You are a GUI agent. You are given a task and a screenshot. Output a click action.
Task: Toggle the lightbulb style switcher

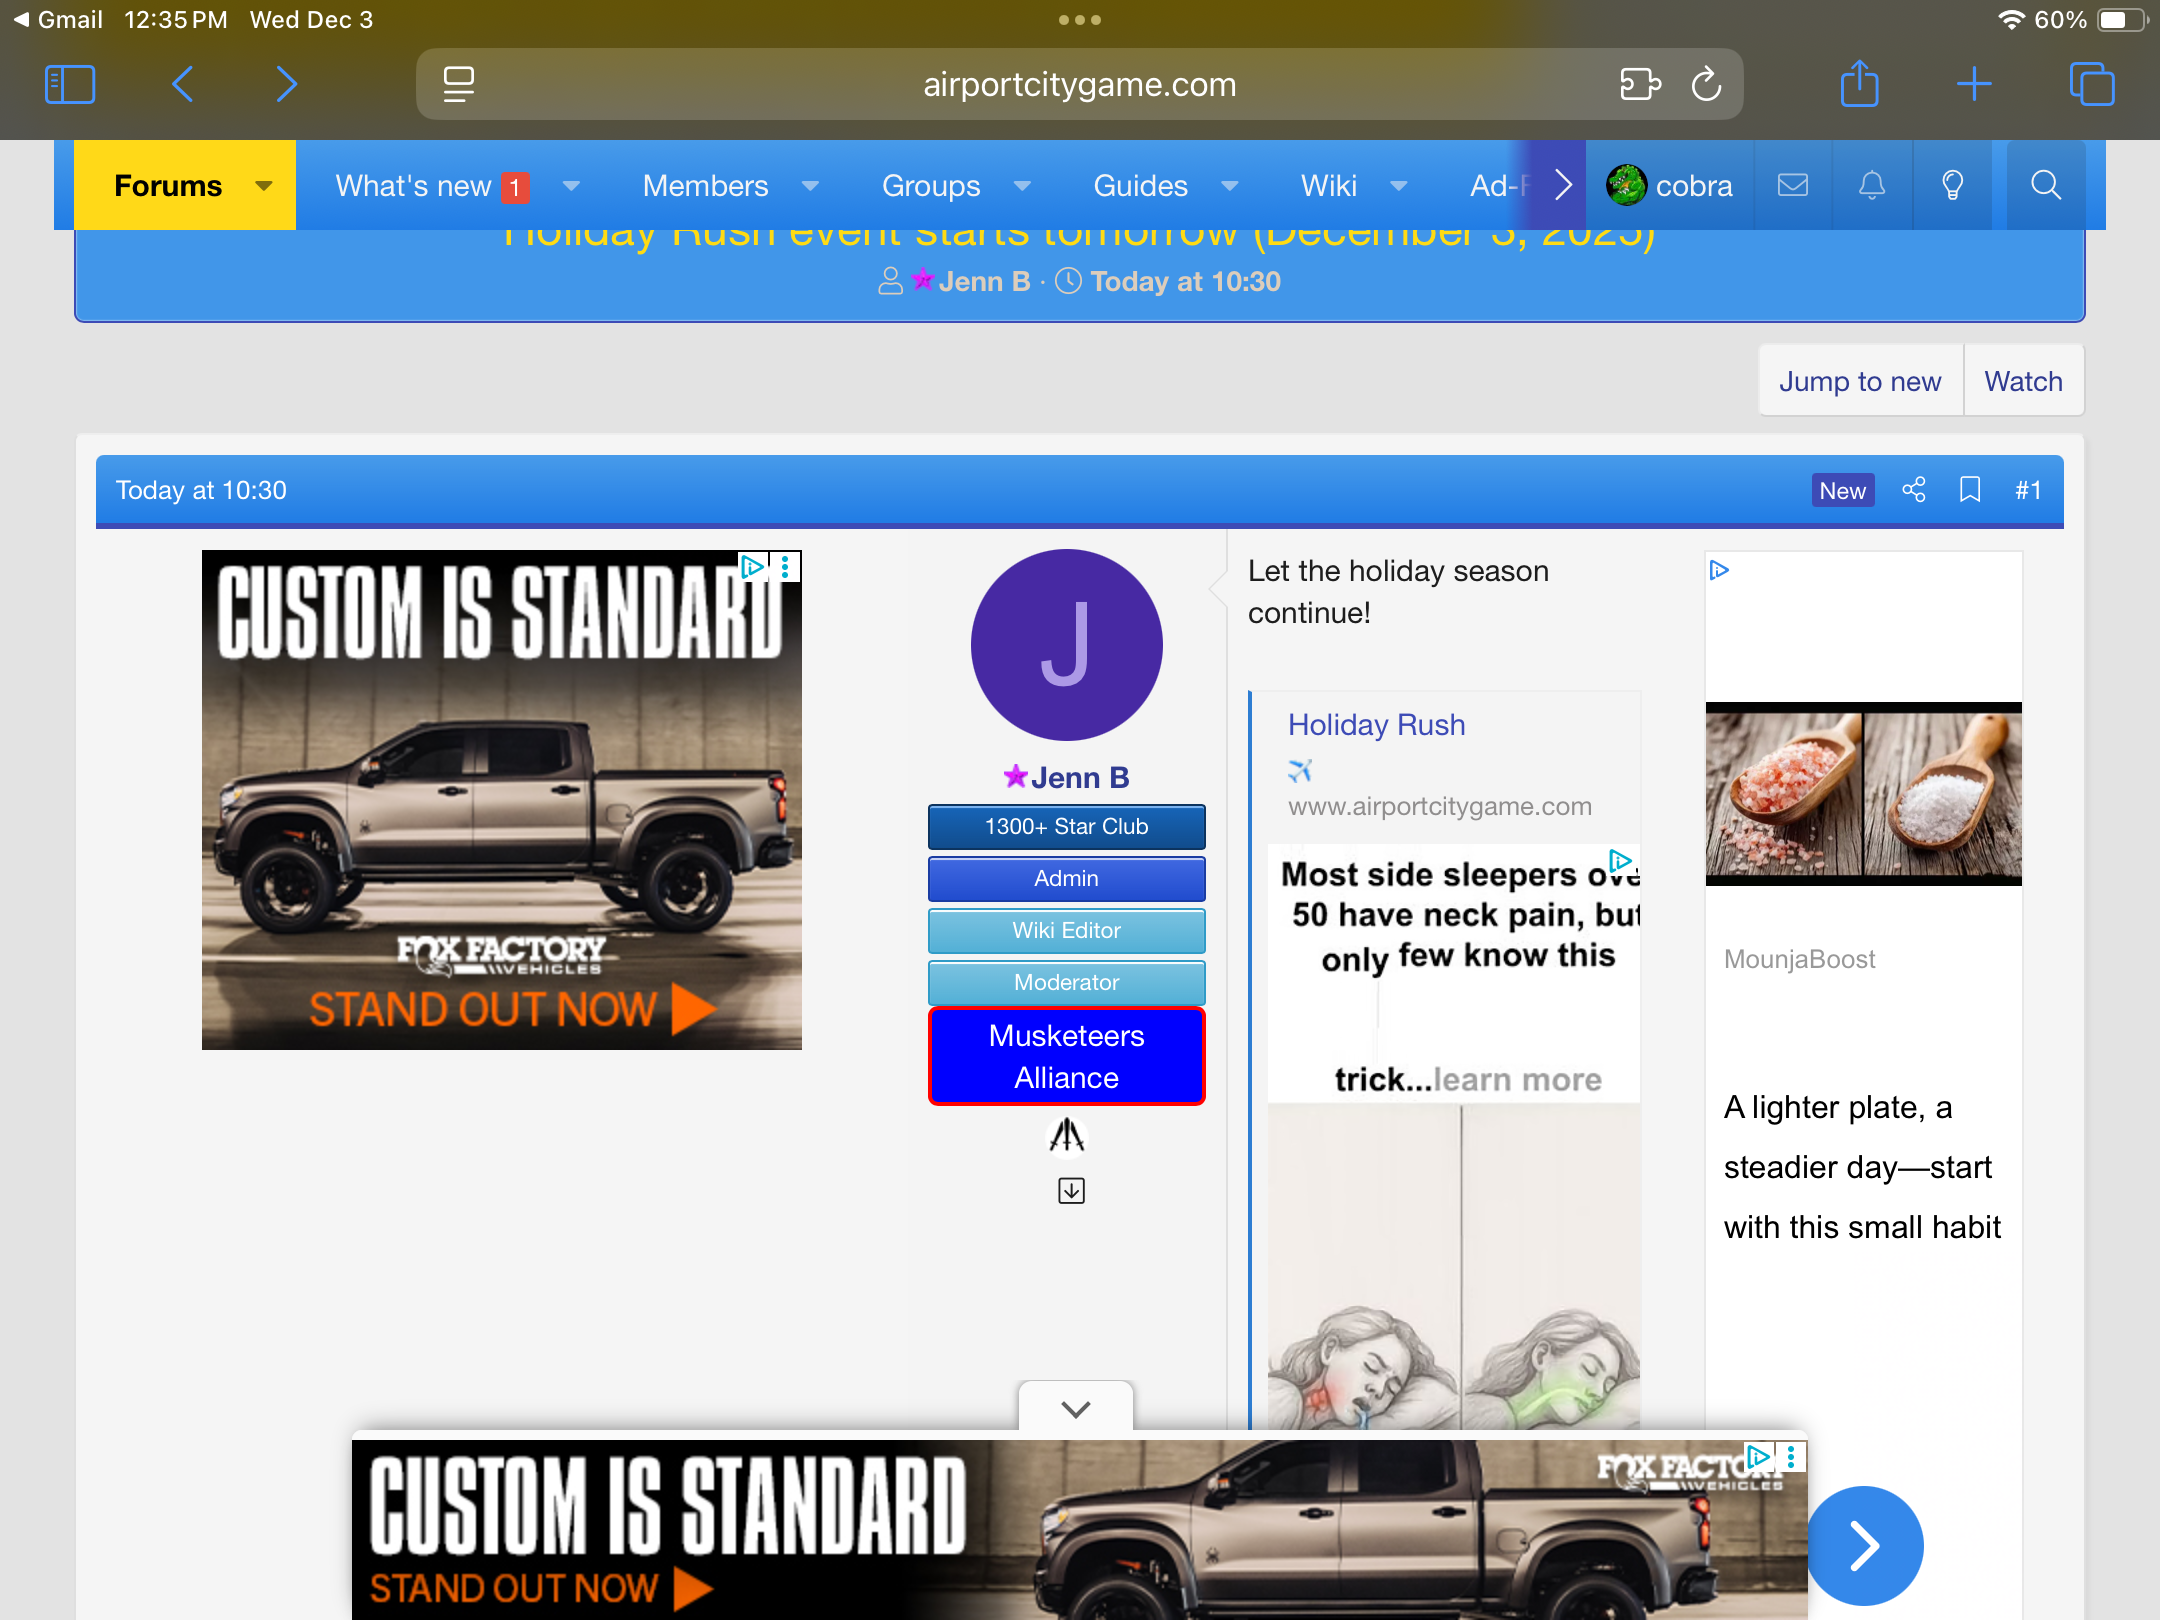tap(1951, 185)
